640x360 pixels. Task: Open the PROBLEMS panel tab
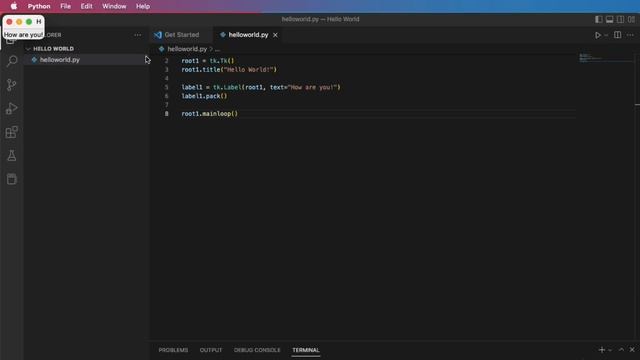173,350
